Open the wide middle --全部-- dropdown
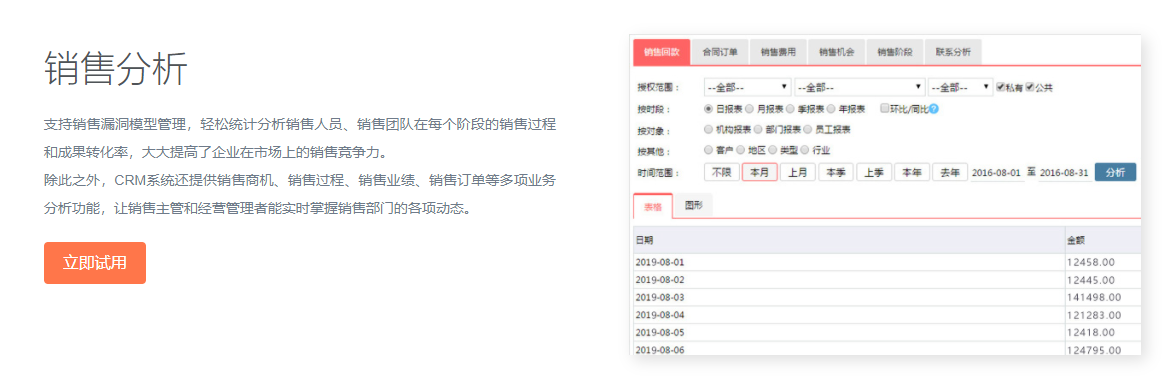Viewport: 1176px width, 385px height. [860, 87]
